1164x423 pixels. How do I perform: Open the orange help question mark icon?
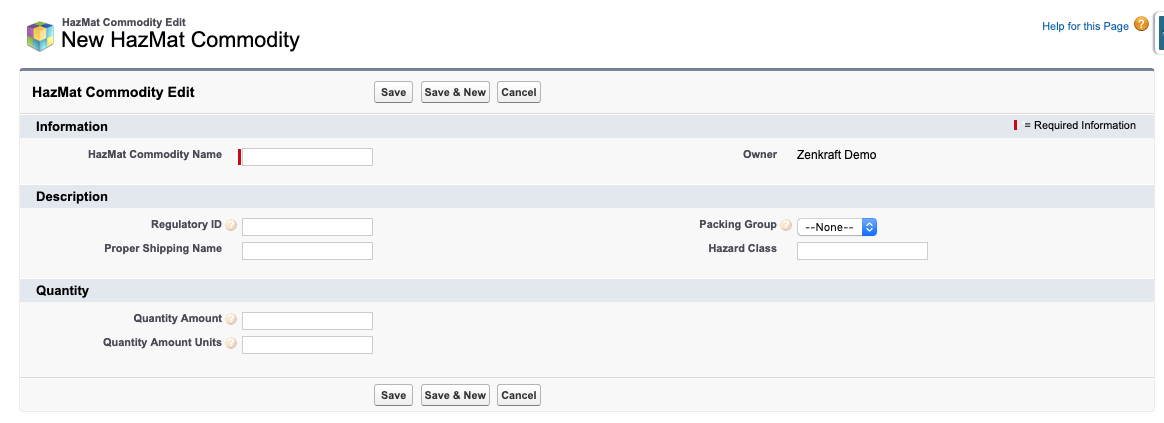1141,24
